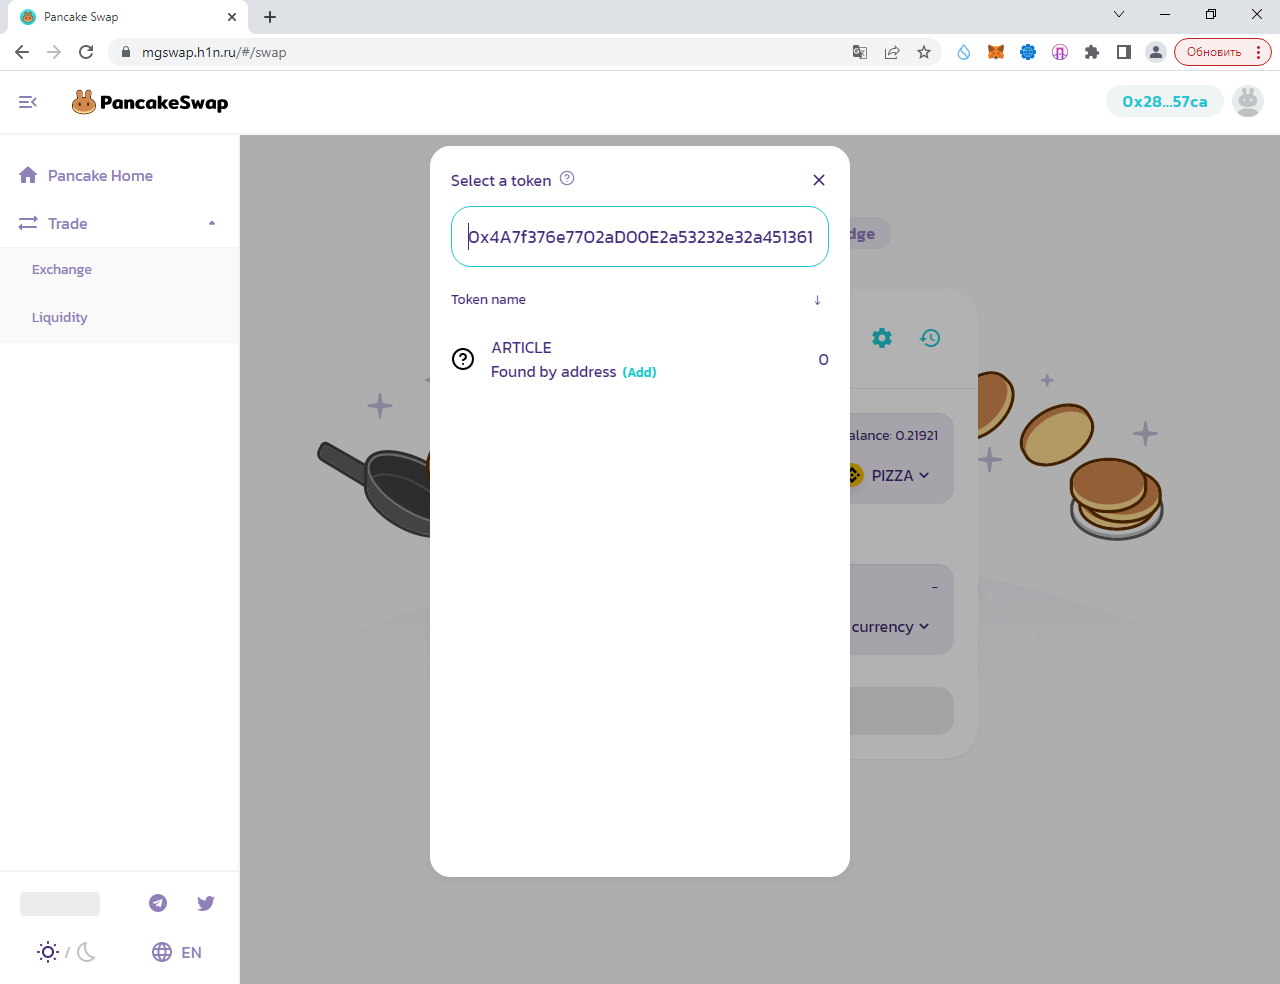1280x984 pixels.
Task: Click the purple circular extension icon
Action: click(x=1060, y=52)
